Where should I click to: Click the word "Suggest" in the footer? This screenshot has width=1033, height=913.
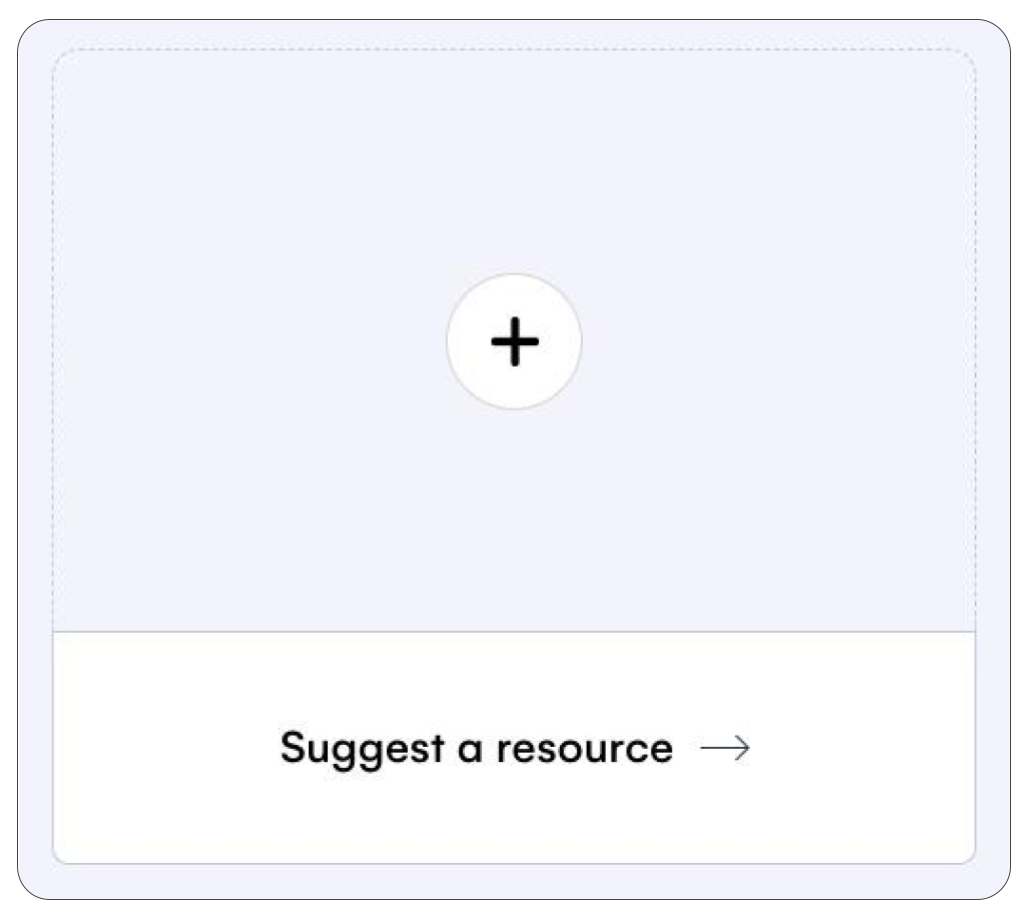362,749
